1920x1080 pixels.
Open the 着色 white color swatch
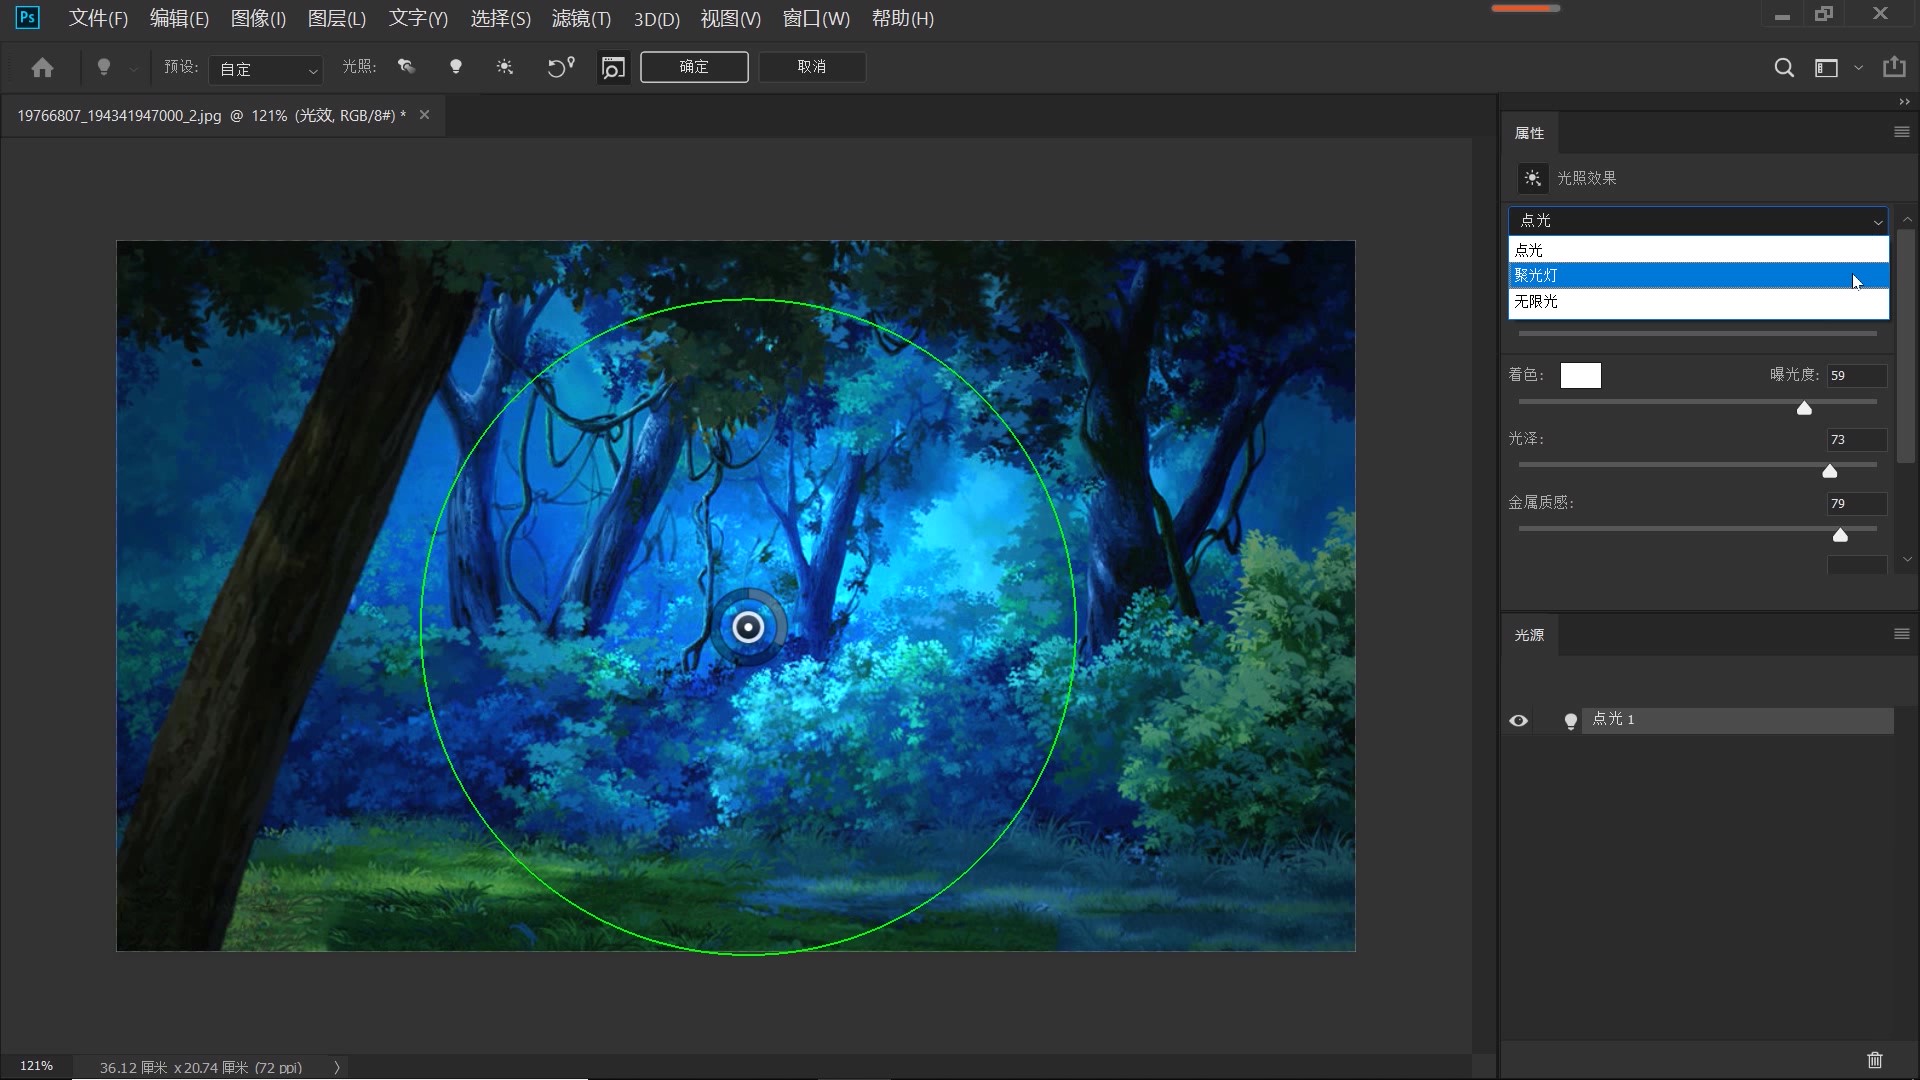pyautogui.click(x=1580, y=376)
